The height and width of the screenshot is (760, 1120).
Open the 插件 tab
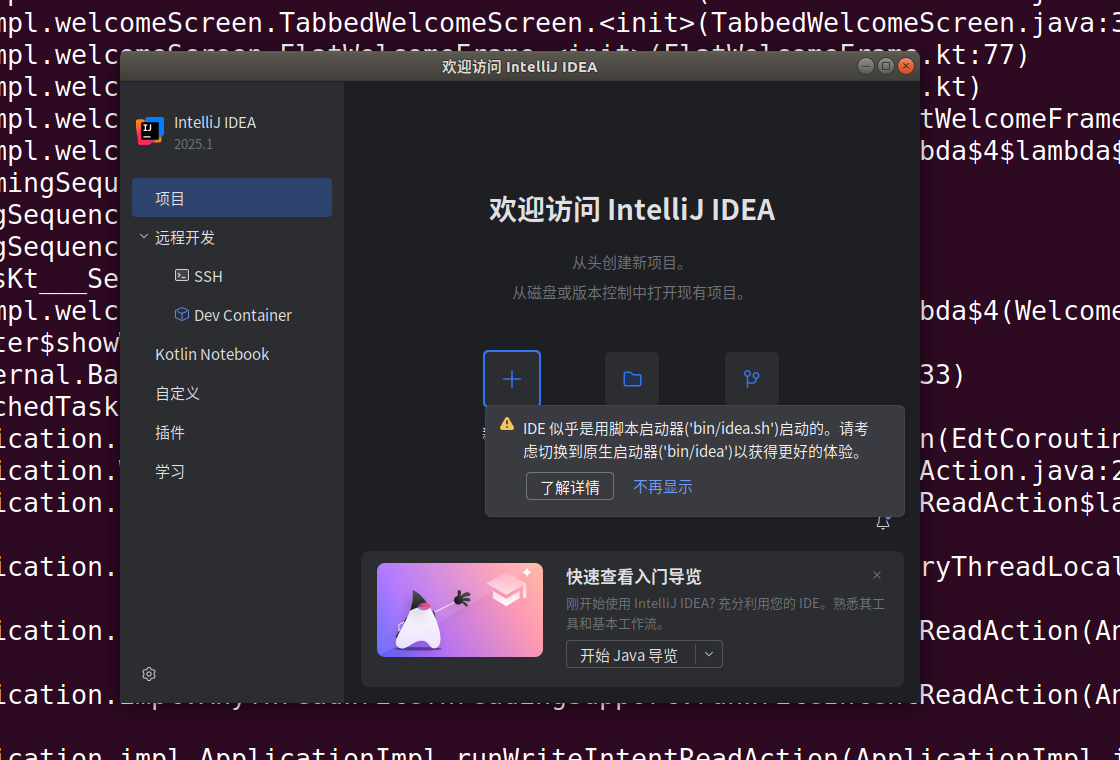click(x=170, y=433)
